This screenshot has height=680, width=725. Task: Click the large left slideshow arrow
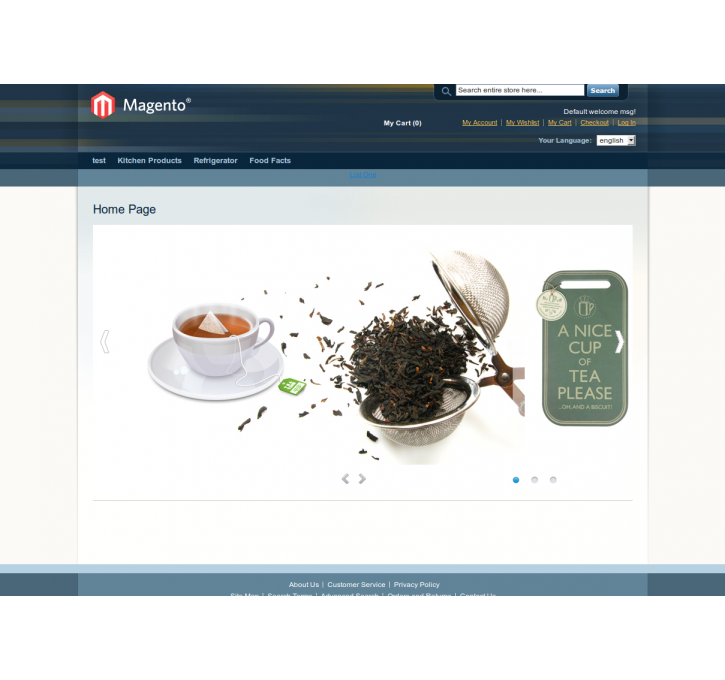coord(105,342)
